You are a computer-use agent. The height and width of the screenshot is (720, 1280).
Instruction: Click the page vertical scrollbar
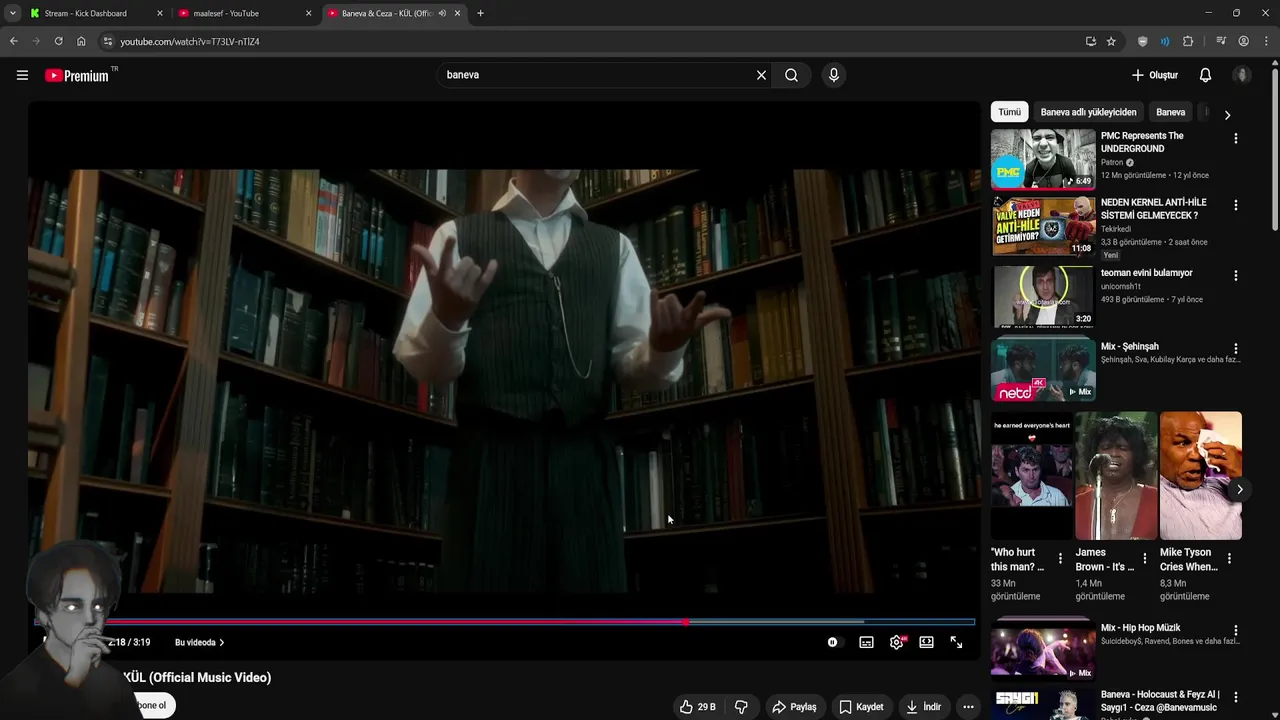(1275, 148)
